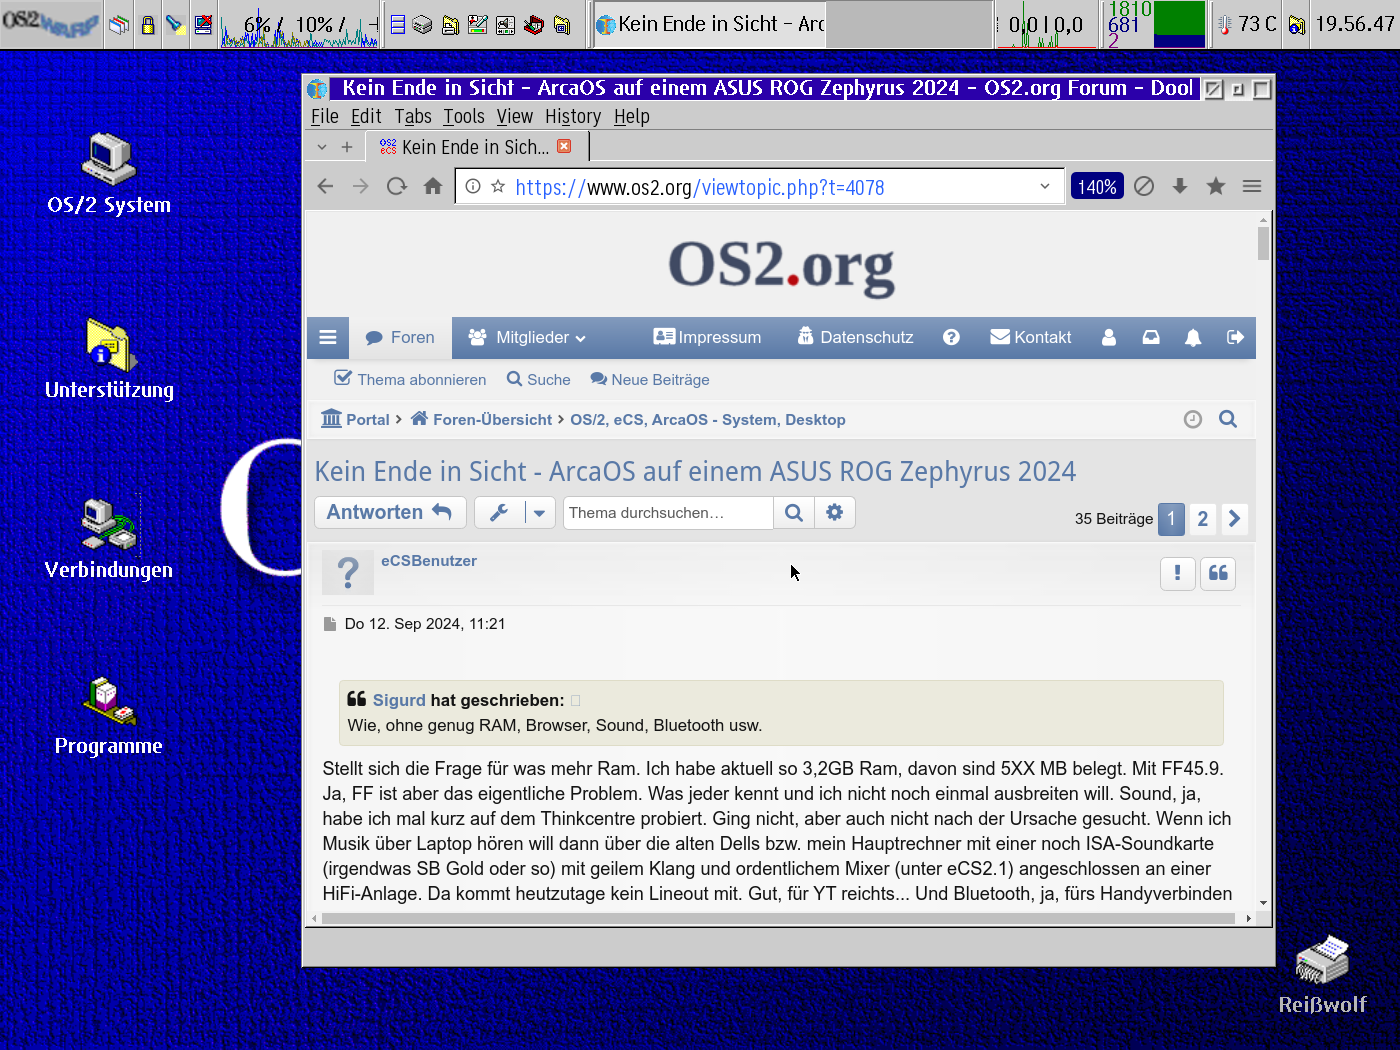Image resolution: width=1400 pixels, height=1050 pixels.
Task: Expand the topic tools dropdown arrow
Action: pos(540,513)
